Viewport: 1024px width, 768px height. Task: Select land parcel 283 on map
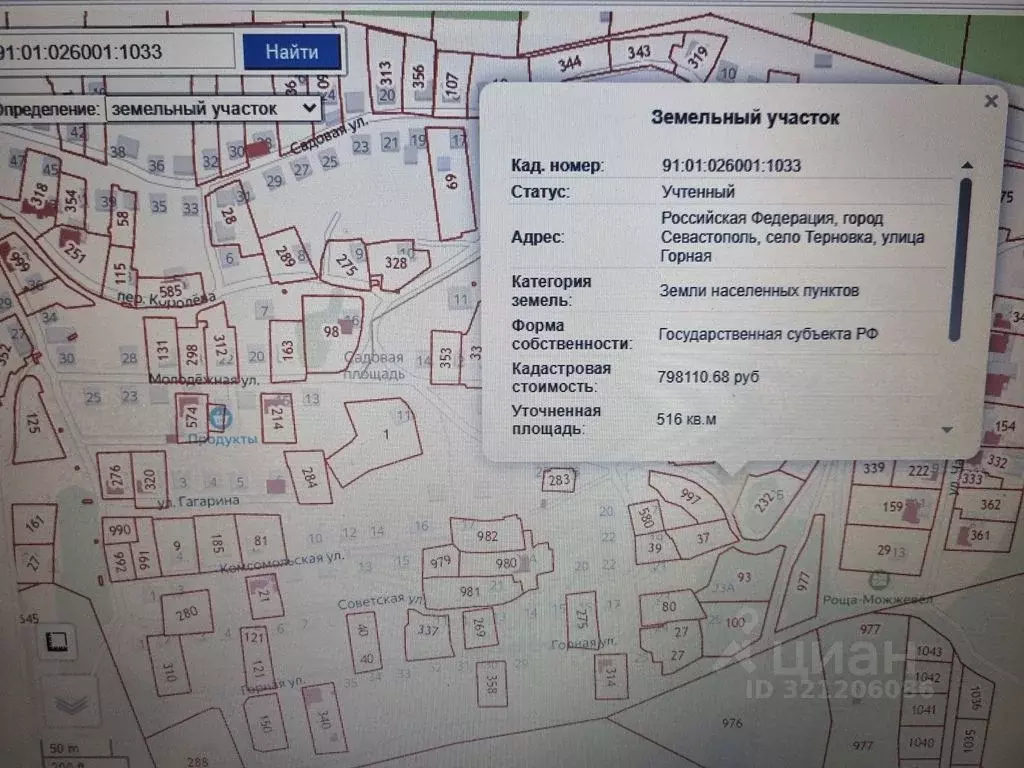(x=559, y=481)
